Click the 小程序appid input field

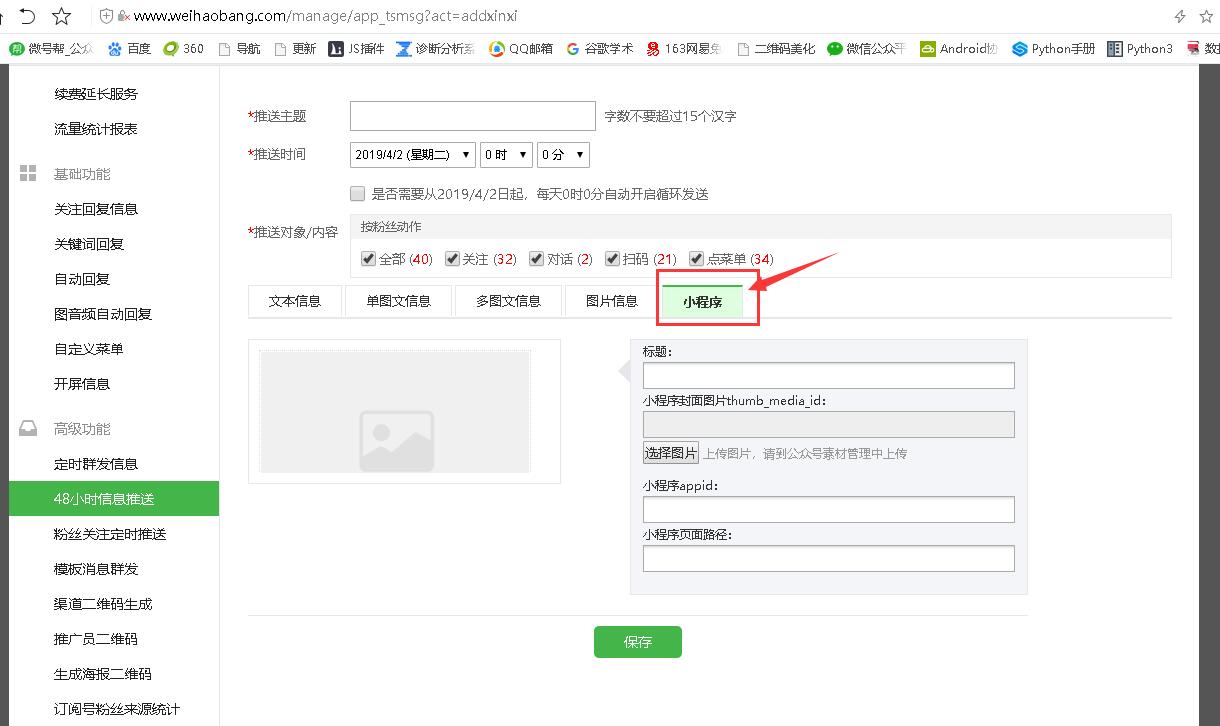point(828,509)
